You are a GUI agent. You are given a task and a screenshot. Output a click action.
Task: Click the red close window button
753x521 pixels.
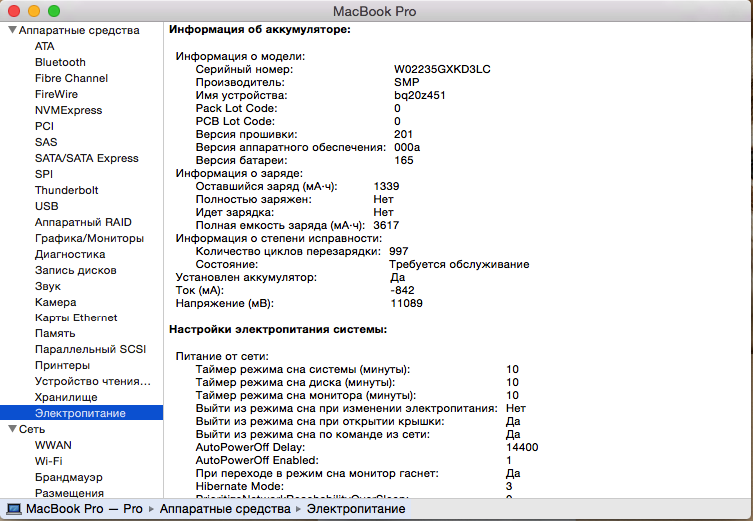click(14, 11)
